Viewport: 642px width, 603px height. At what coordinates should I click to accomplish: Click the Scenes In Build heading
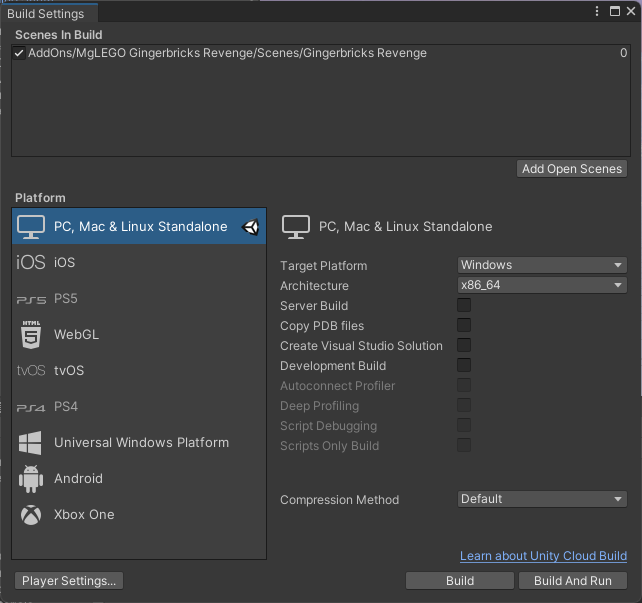coord(59,35)
